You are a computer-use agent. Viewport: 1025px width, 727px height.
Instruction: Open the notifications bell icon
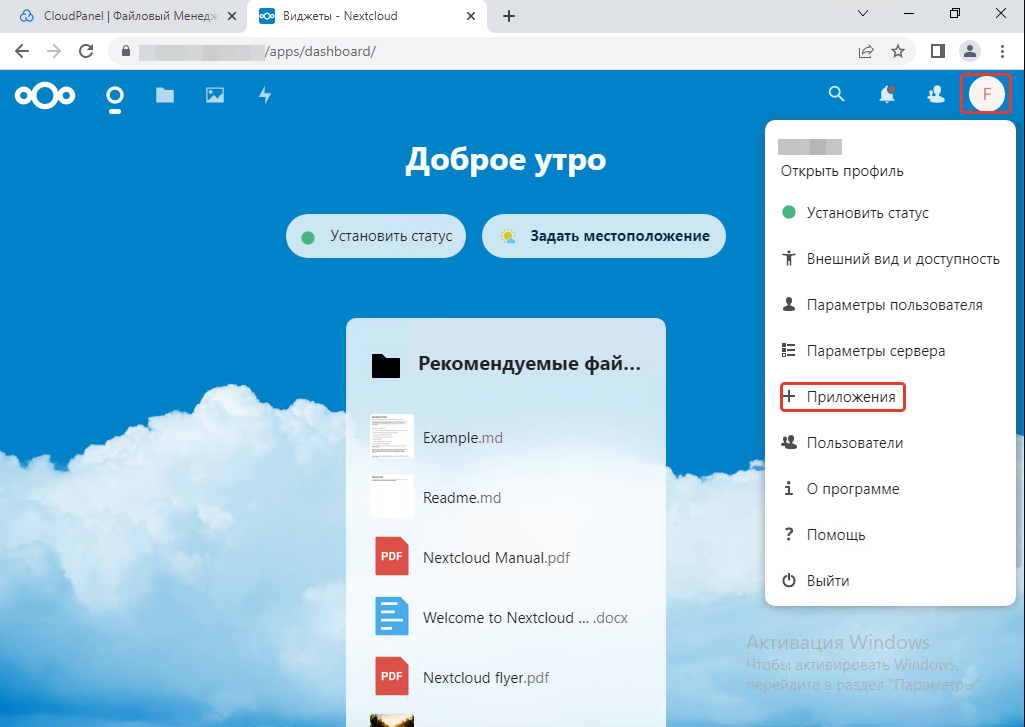coord(886,95)
